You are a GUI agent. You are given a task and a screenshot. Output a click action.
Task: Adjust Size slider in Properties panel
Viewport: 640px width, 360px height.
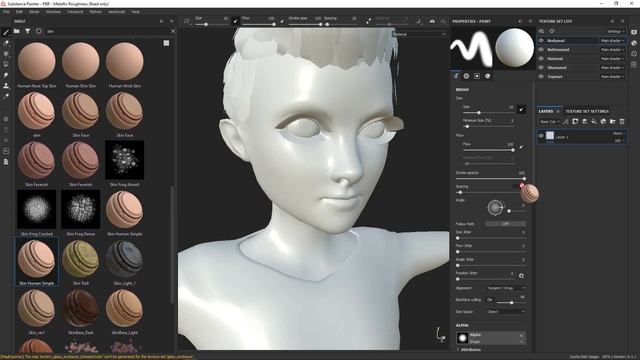(488, 113)
